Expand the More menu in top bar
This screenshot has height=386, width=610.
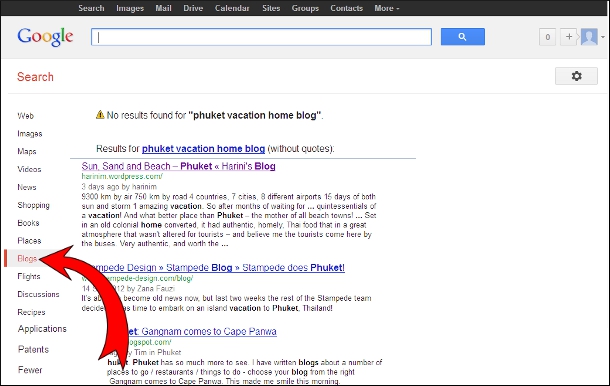click(x=387, y=8)
